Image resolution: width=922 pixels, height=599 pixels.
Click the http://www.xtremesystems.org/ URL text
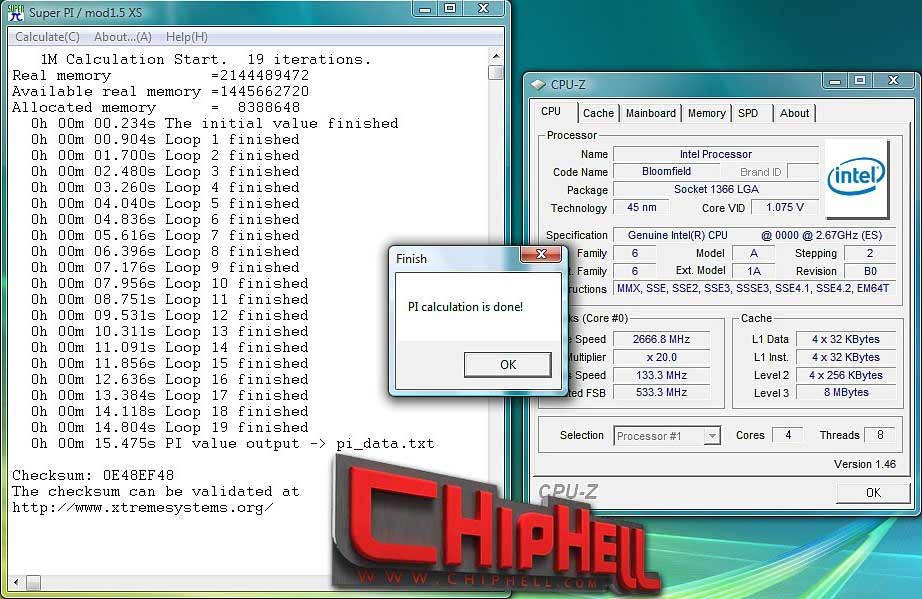[x=142, y=507]
